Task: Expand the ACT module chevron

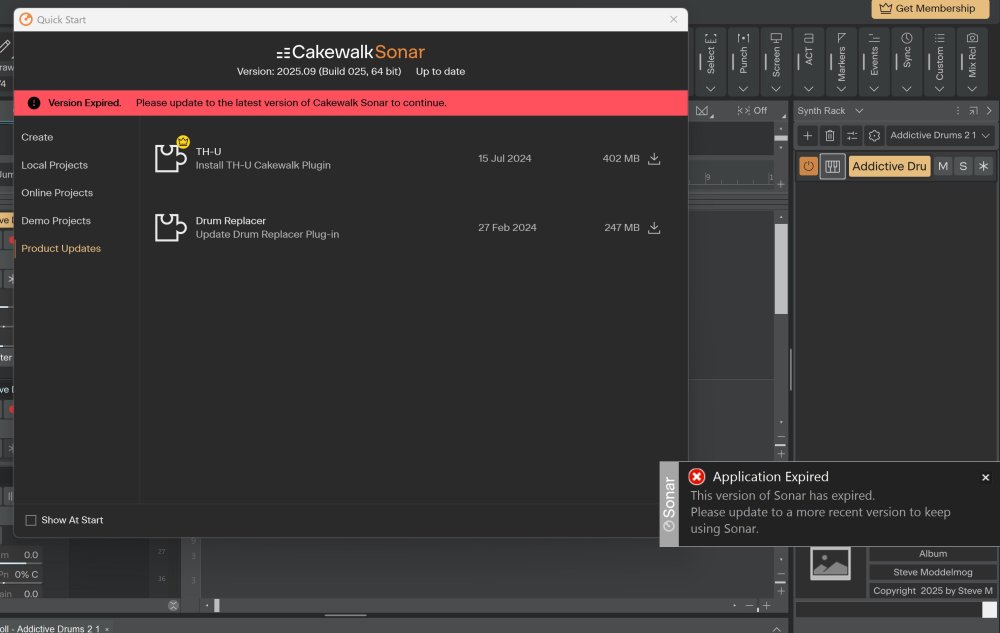Action: pyautogui.click(x=808, y=89)
